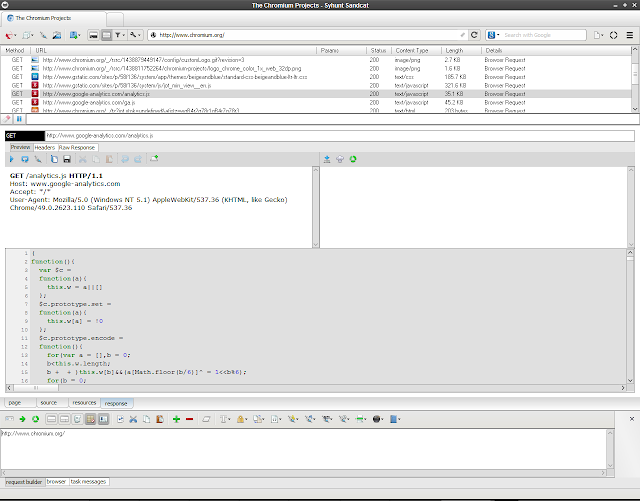
Task: Switch to the Headers tab
Action: click(44, 147)
